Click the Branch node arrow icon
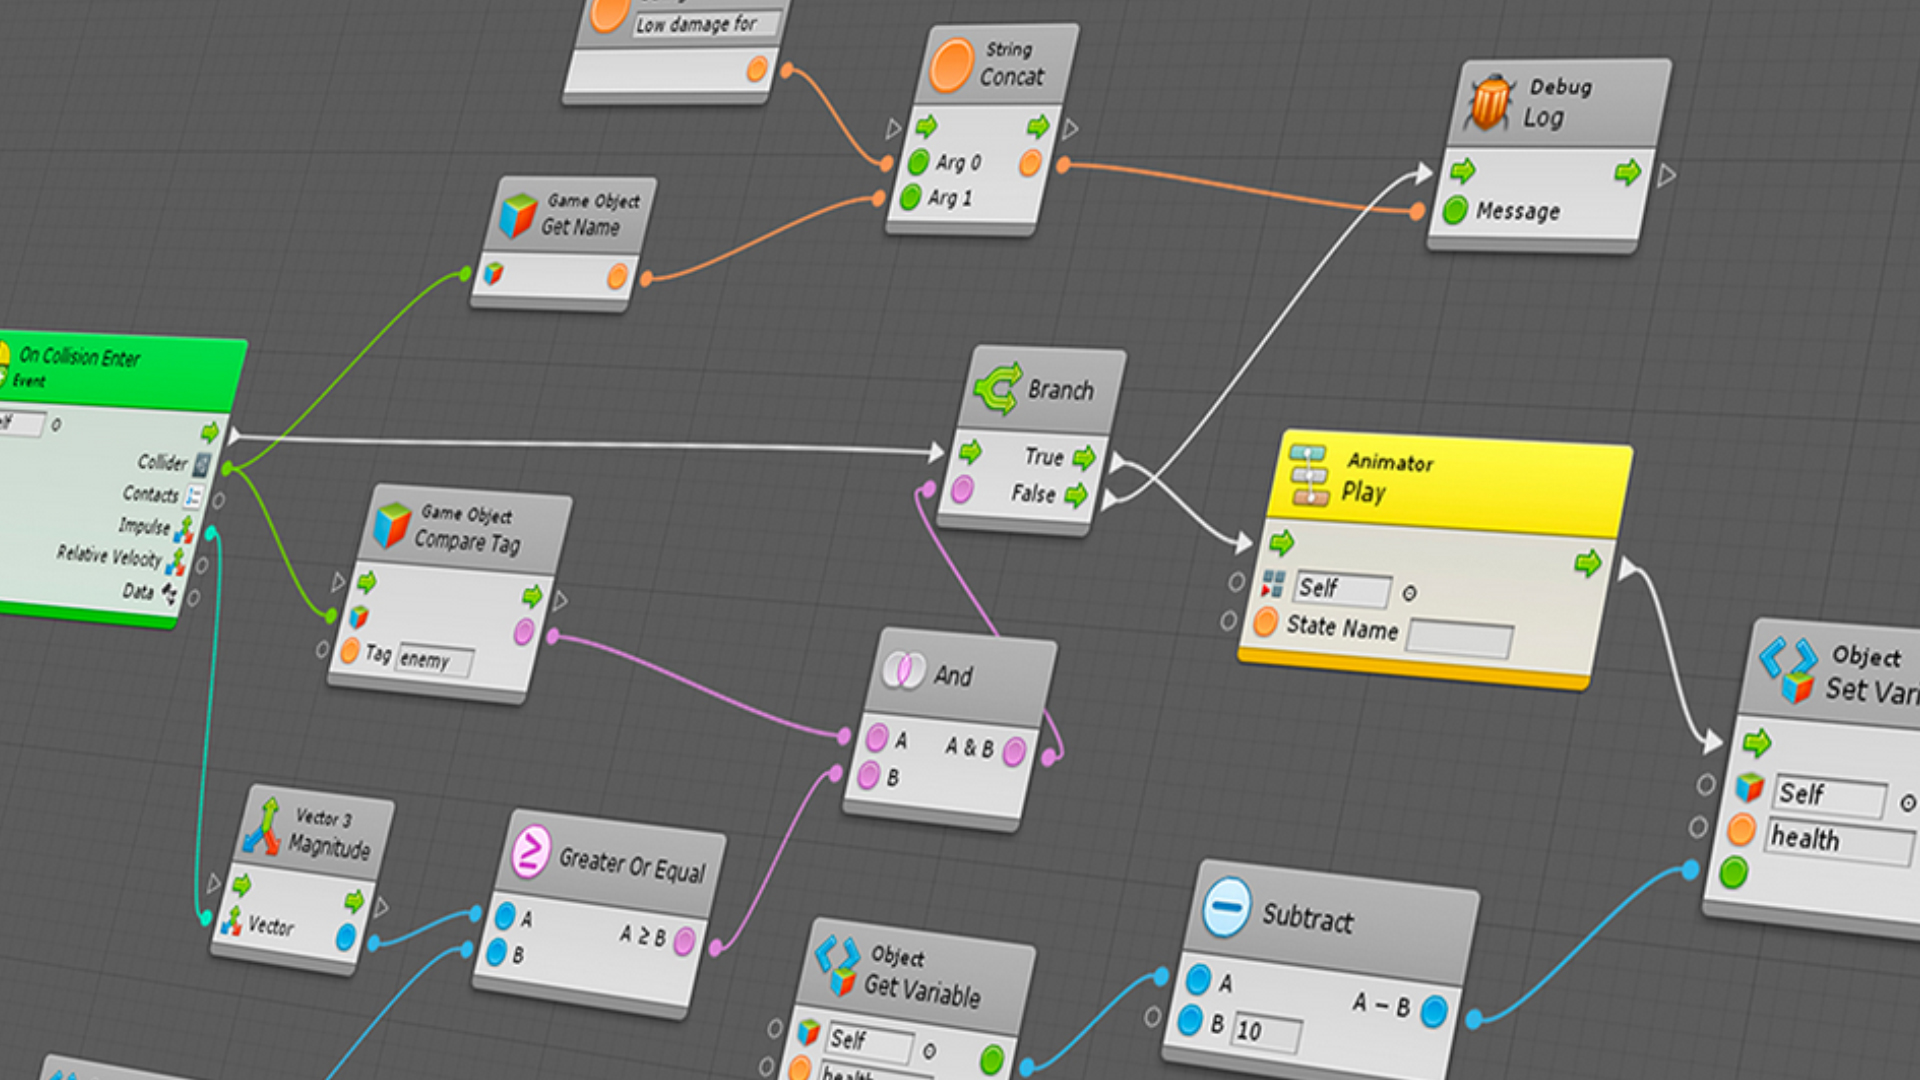1920x1080 pixels. click(x=997, y=388)
